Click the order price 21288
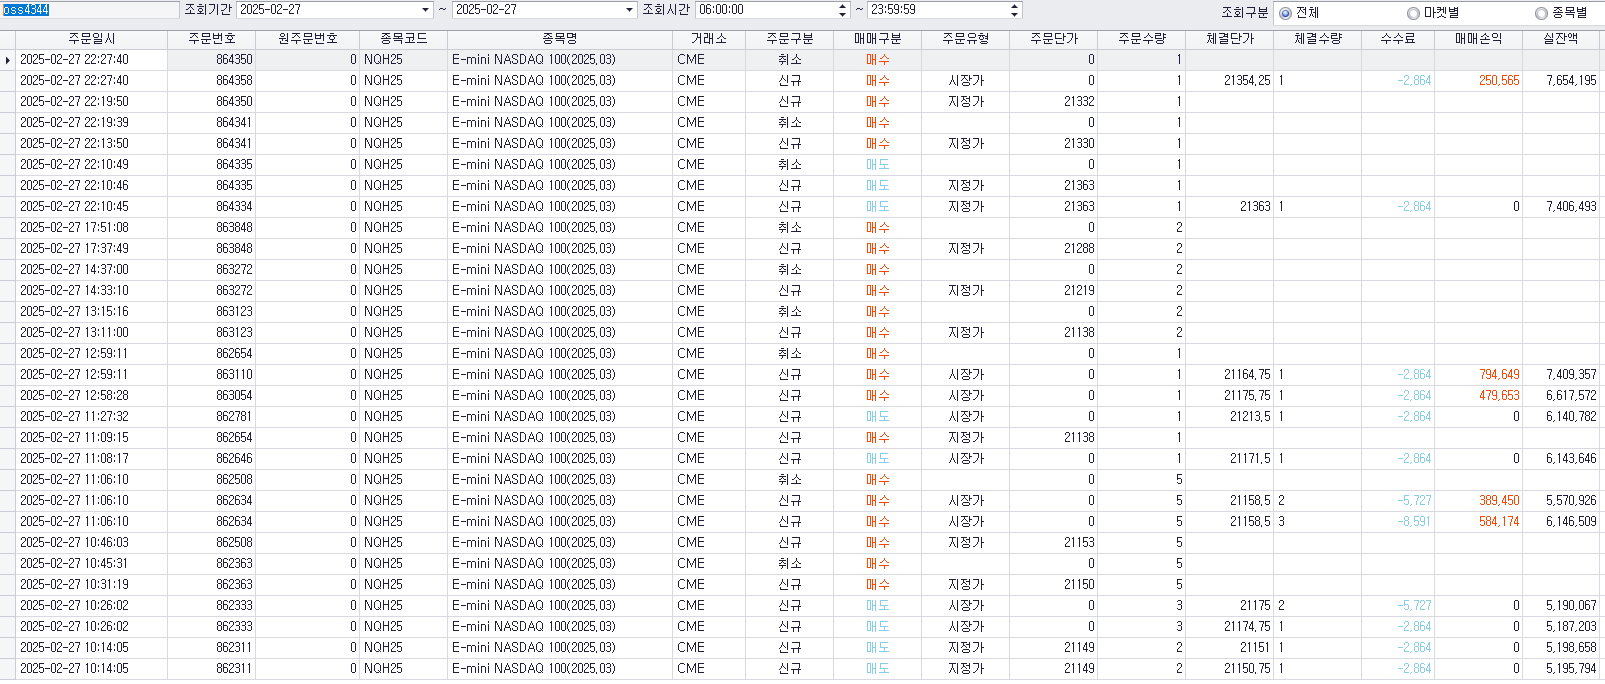 [x=1079, y=249]
